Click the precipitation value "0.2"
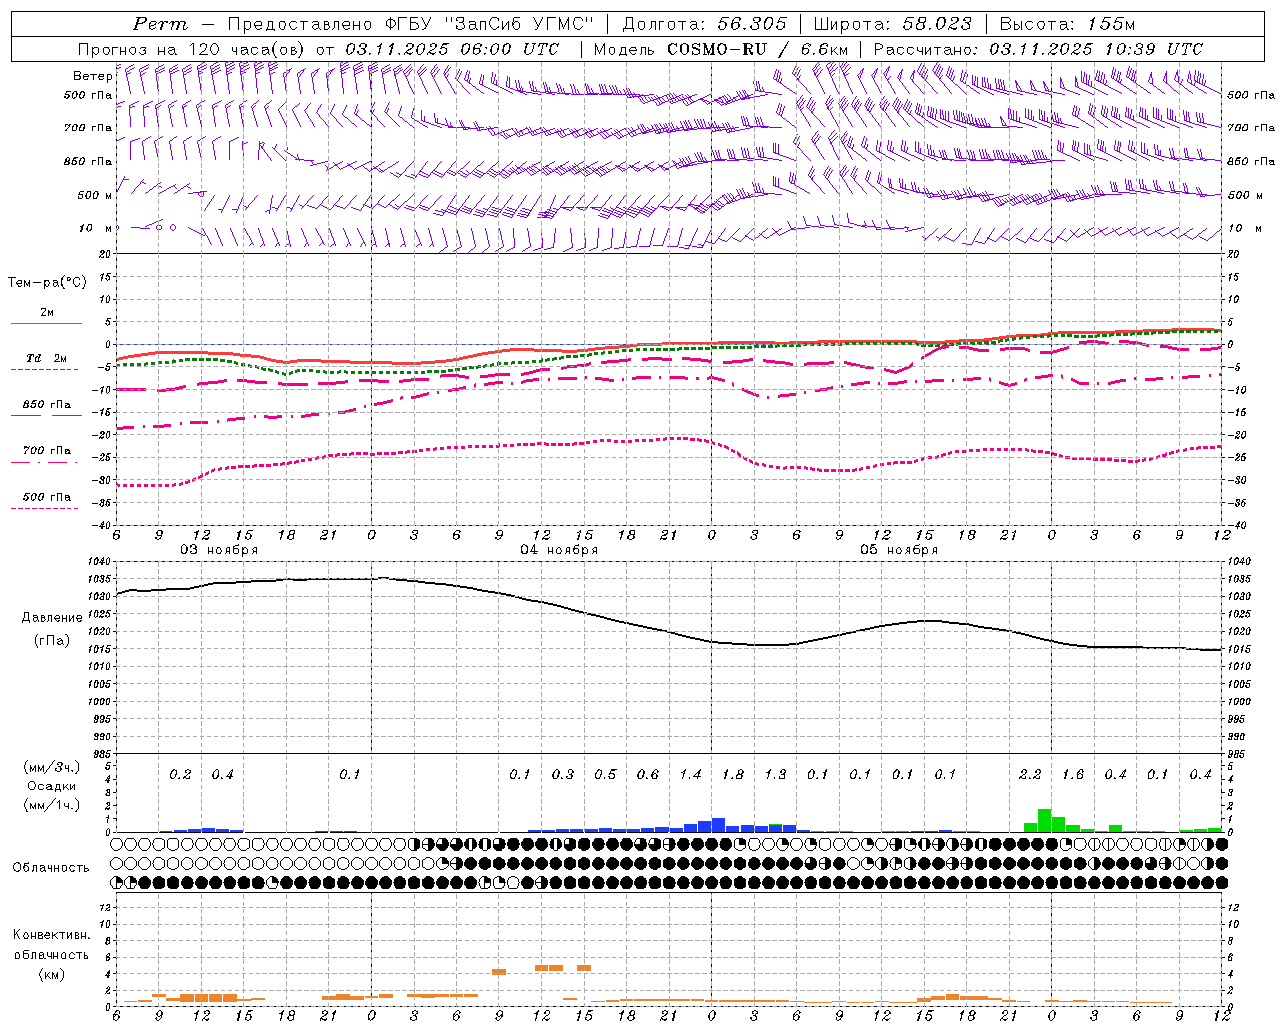This screenshot has width=1280, height=1024. 180,774
